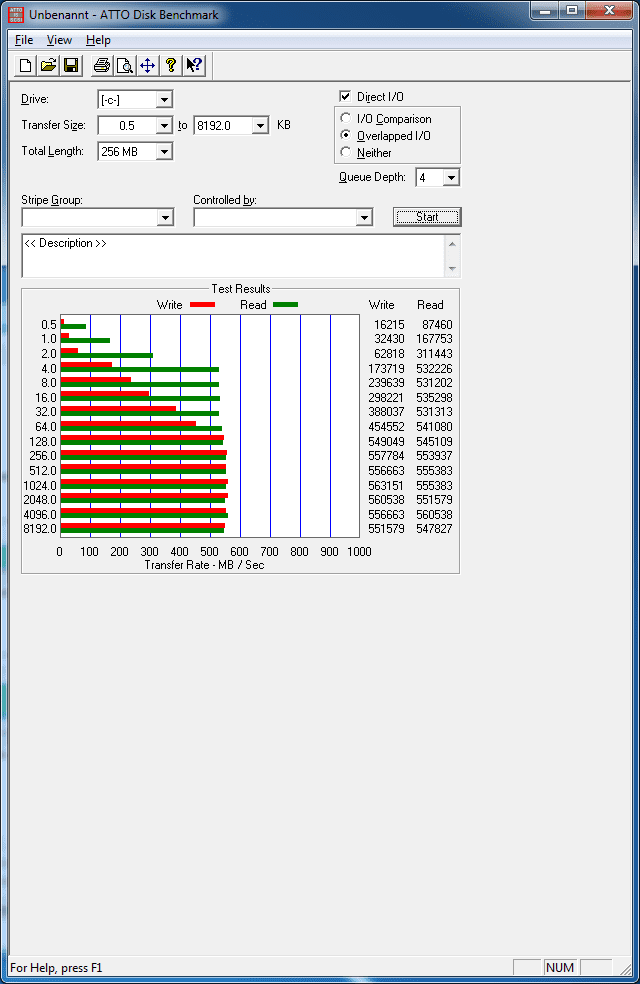Click the 8192.0 row label in the chart
This screenshot has width=640, height=984.
[40, 529]
